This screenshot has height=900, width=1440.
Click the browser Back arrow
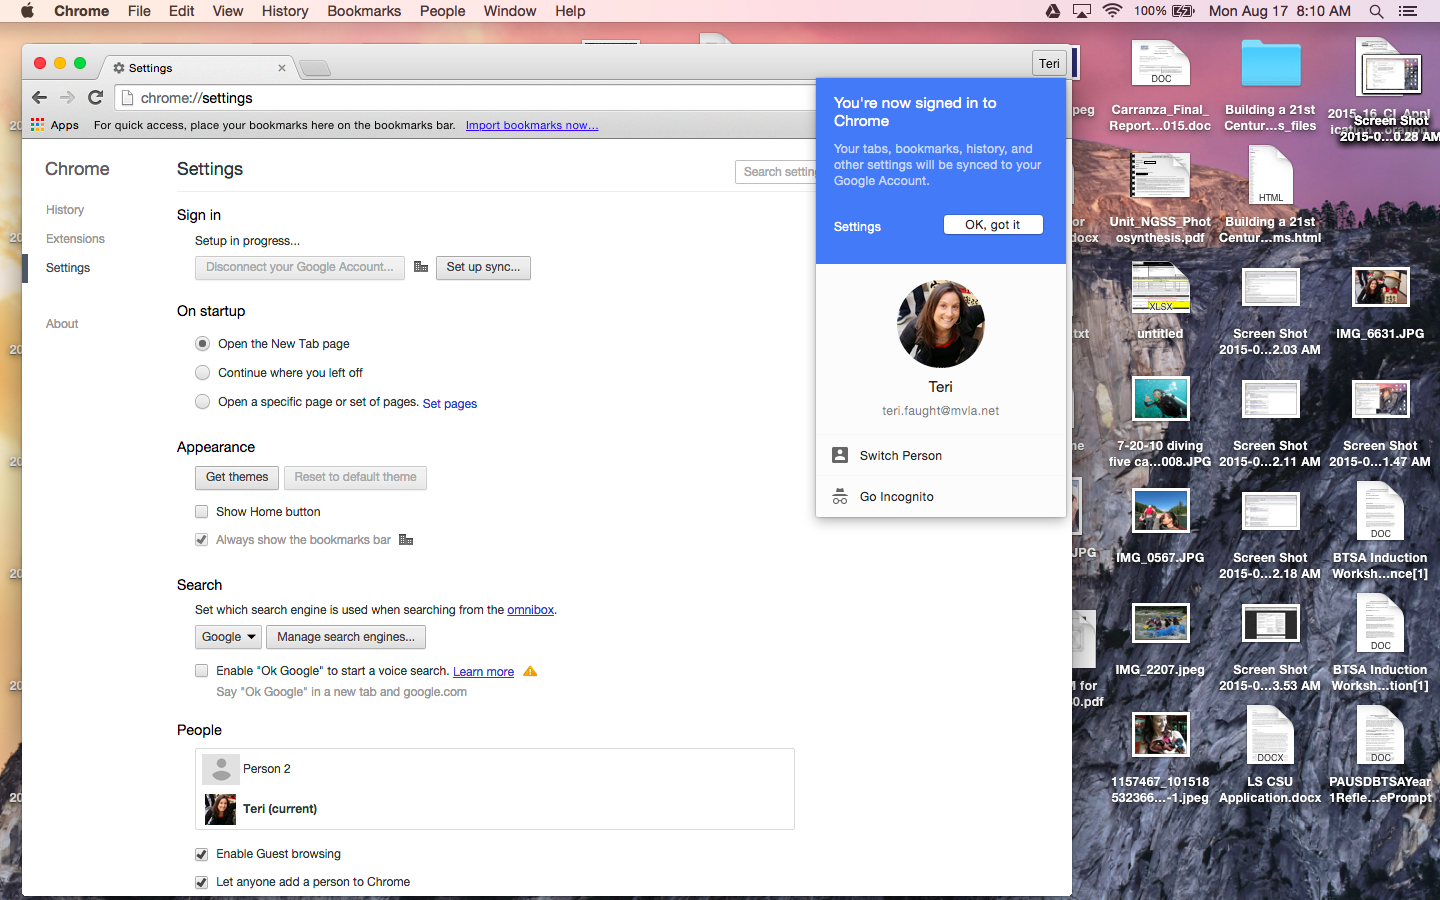(39, 97)
